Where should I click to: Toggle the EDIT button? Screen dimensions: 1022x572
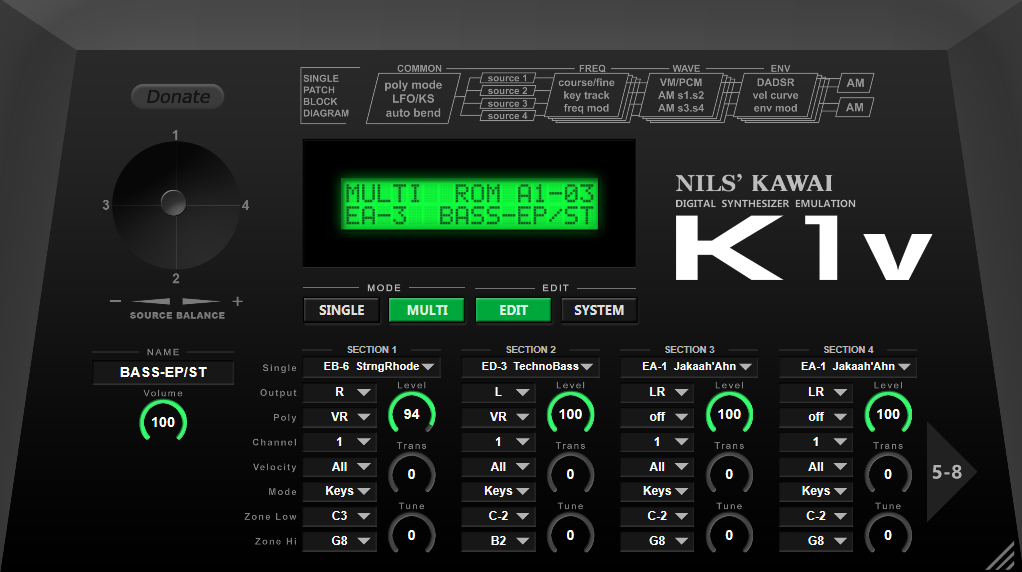coord(513,310)
